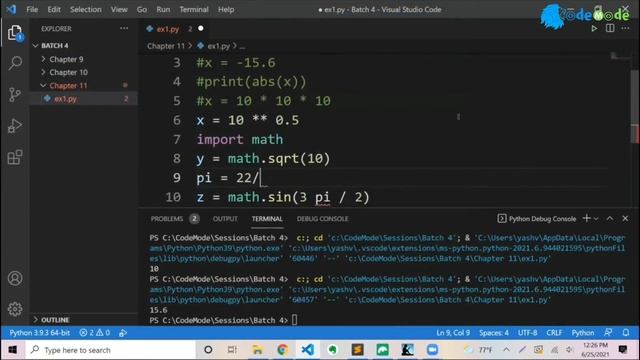This screenshot has height=360, width=640.
Task: Open the File menu
Action: coord(32,9)
